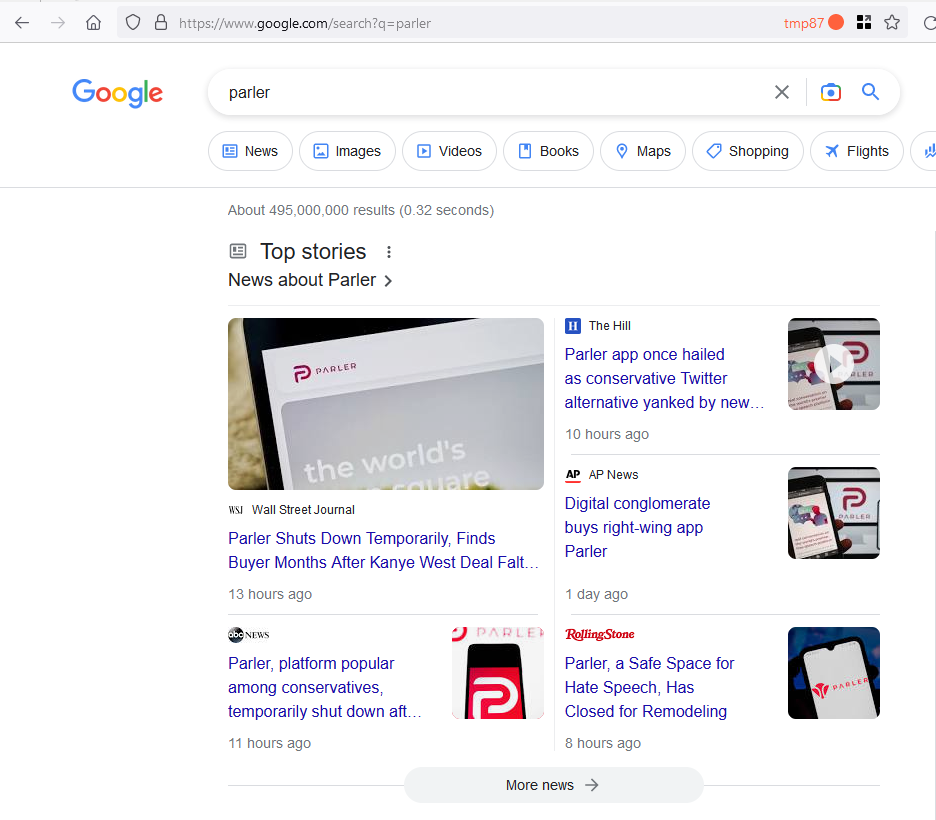The height and width of the screenshot is (820, 936).
Task: Click the '8 hours ago' timestamp
Action: click(x=603, y=744)
